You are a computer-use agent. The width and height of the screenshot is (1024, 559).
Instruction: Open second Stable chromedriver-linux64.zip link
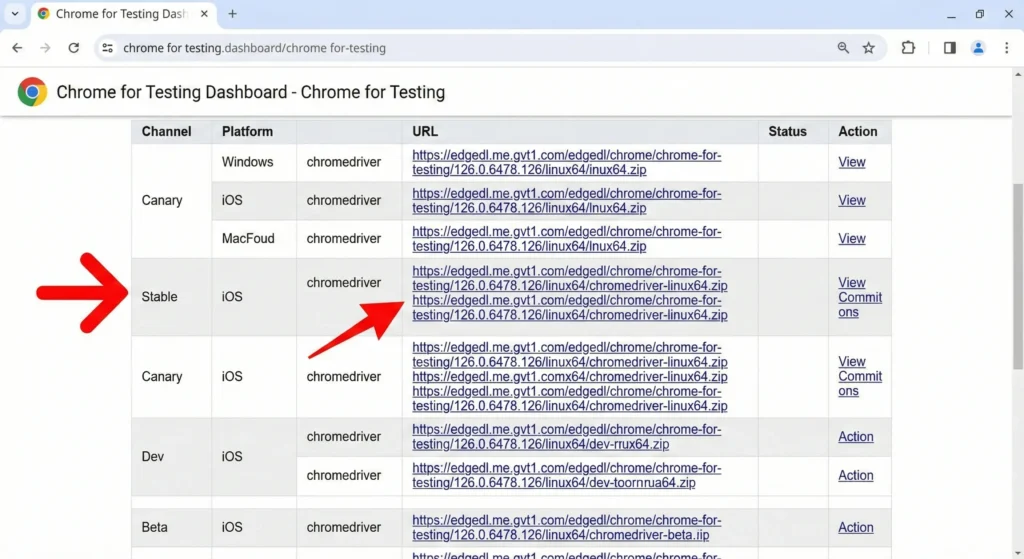569,308
